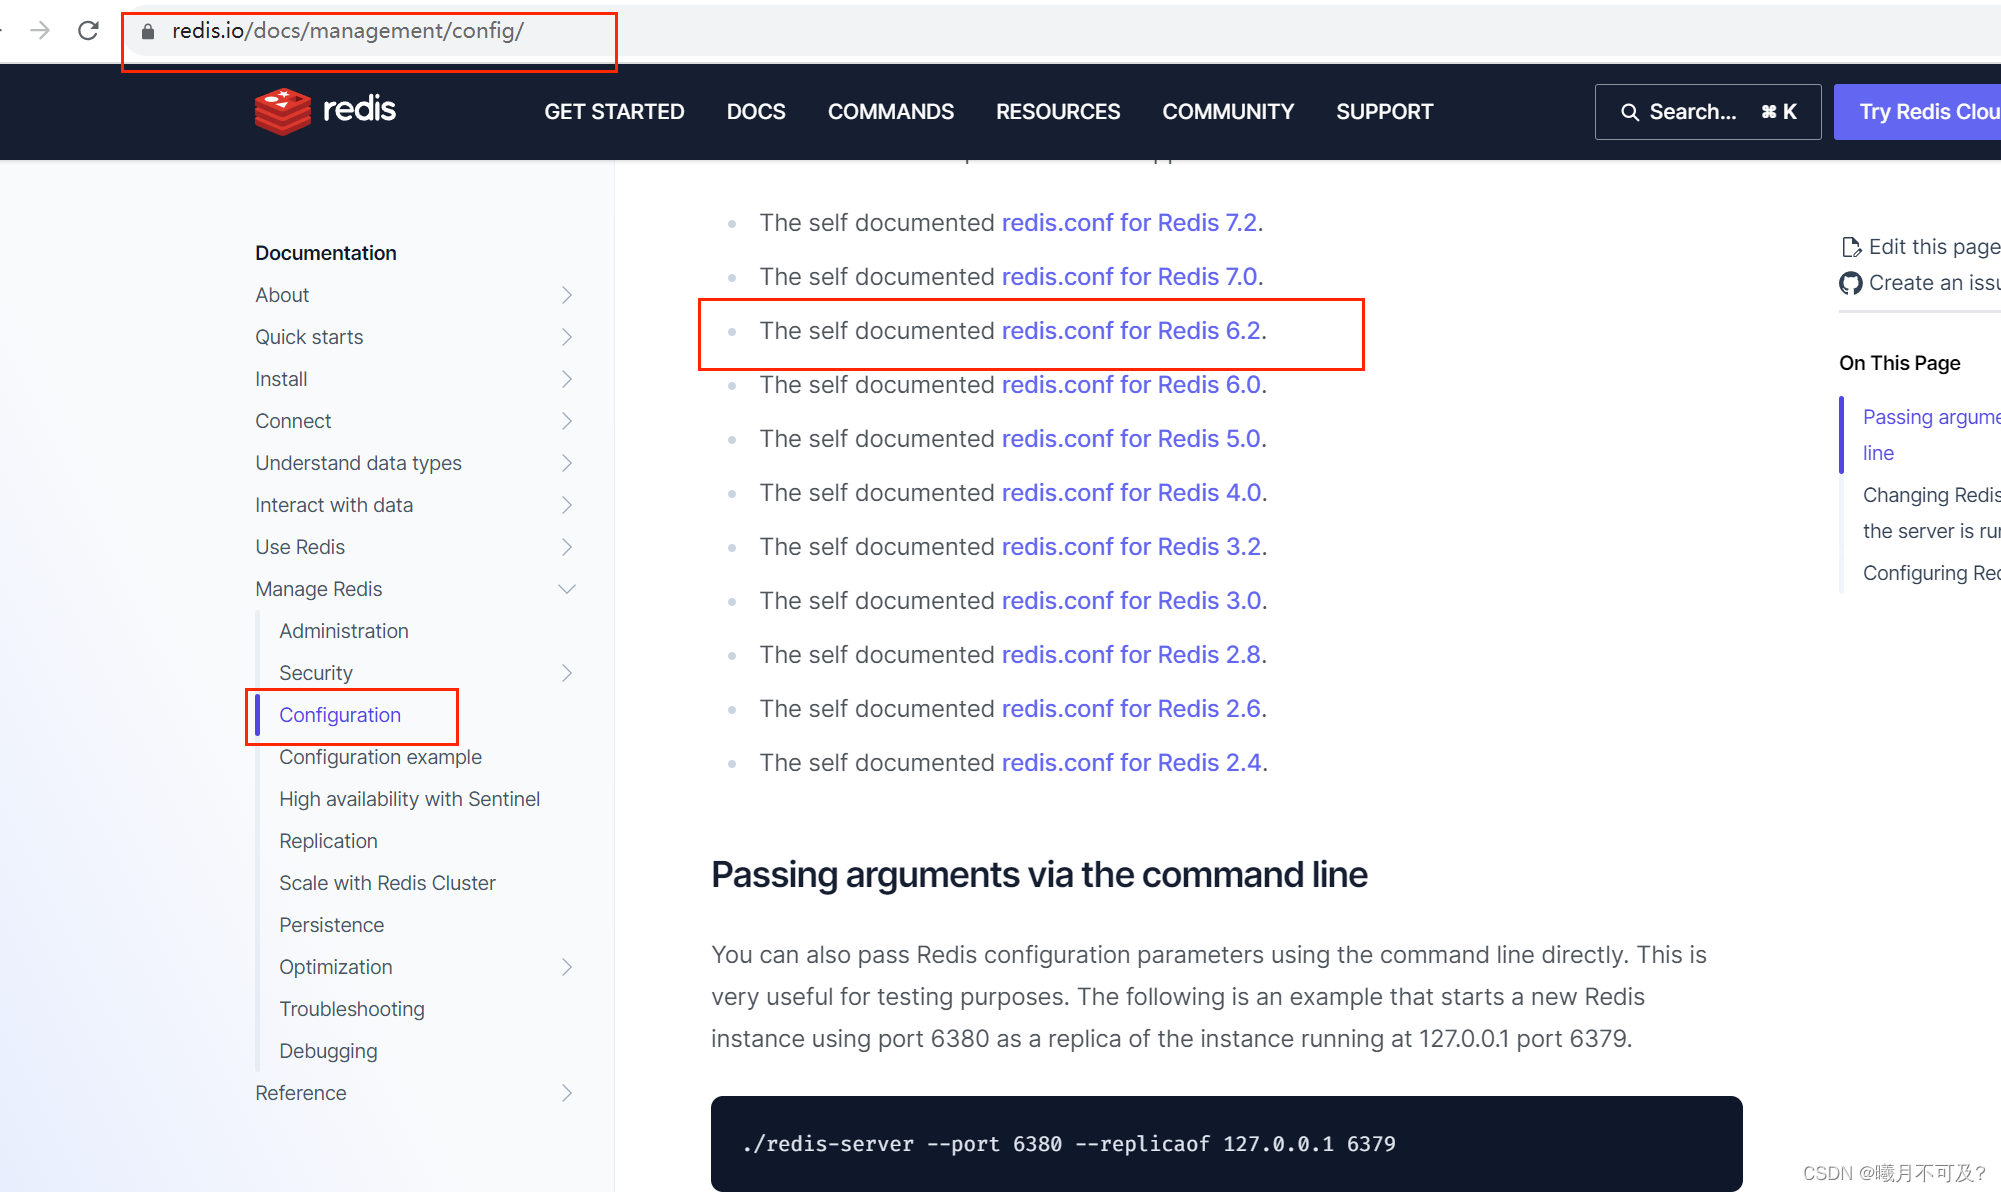
Task: Expand the Quick starts chevron
Action: (x=567, y=337)
